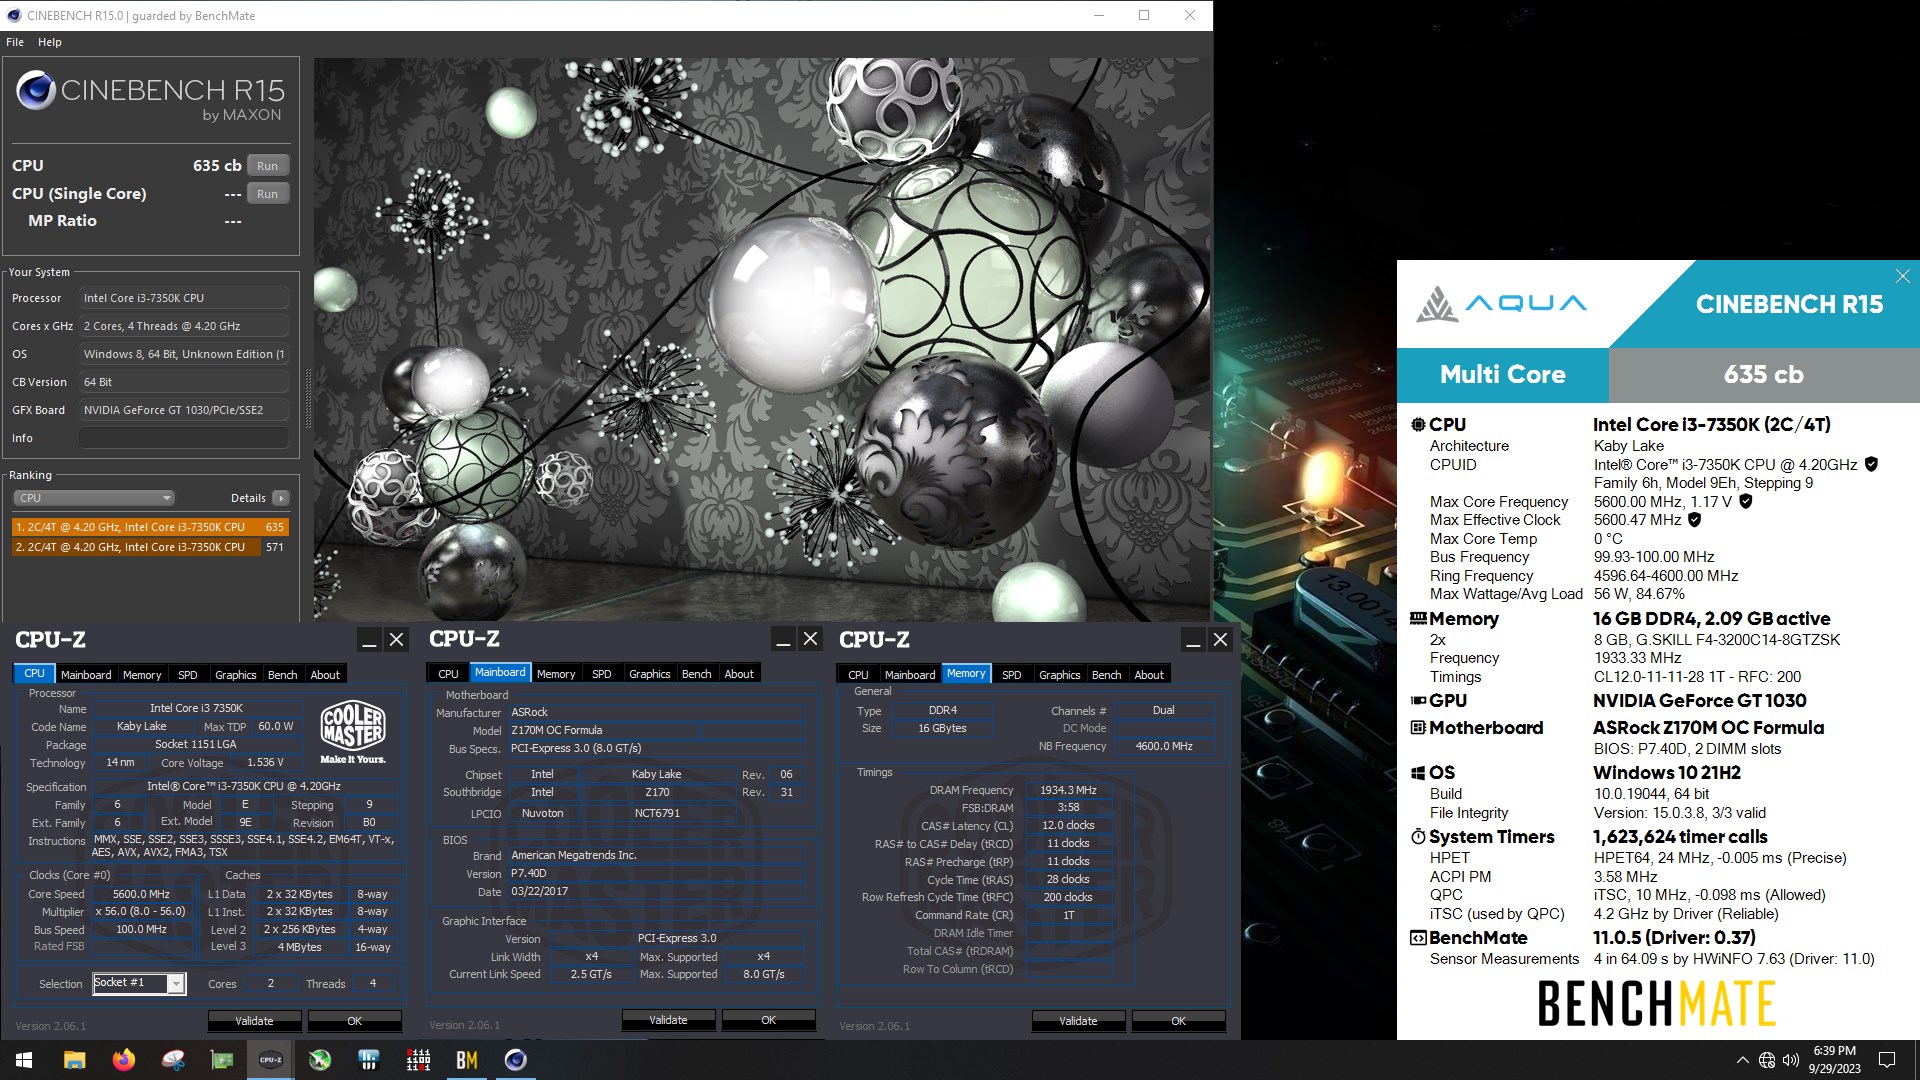Screen dimensions: 1920x1080
Task: Run the CPU Single Core benchmark
Action: [x=267, y=194]
